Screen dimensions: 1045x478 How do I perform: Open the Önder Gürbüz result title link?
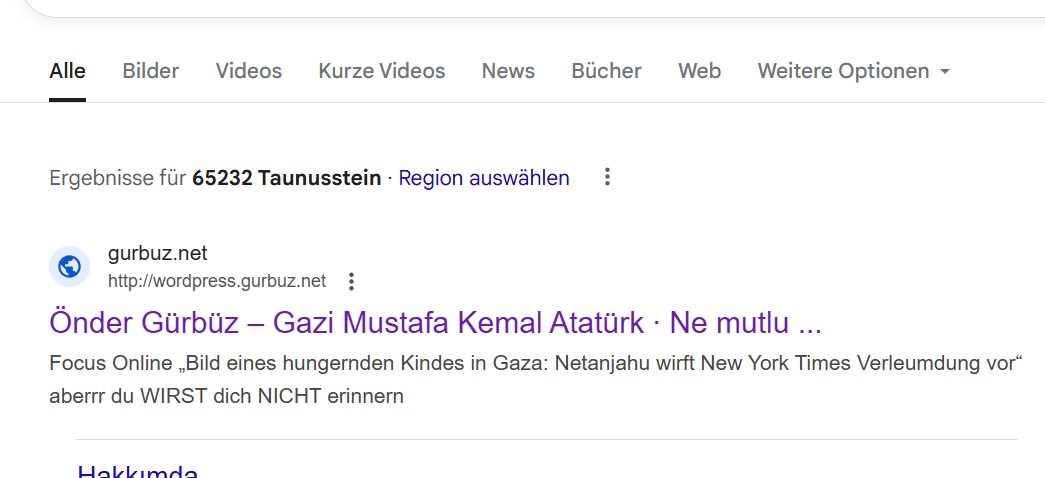(x=435, y=323)
